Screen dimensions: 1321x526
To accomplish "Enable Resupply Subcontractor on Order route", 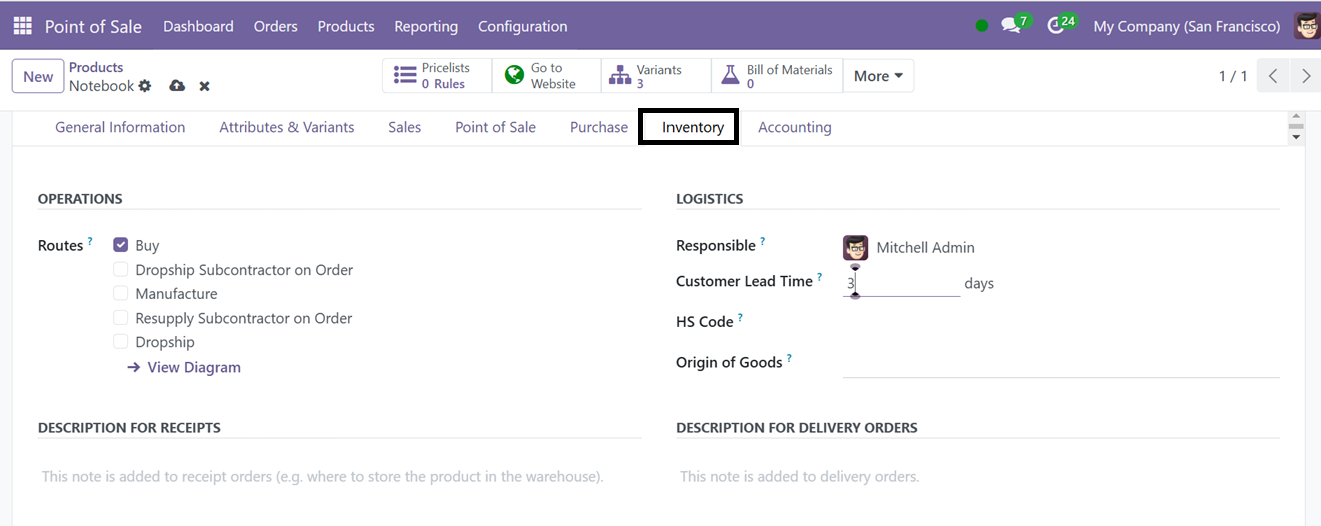I will pyautogui.click(x=121, y=318).
